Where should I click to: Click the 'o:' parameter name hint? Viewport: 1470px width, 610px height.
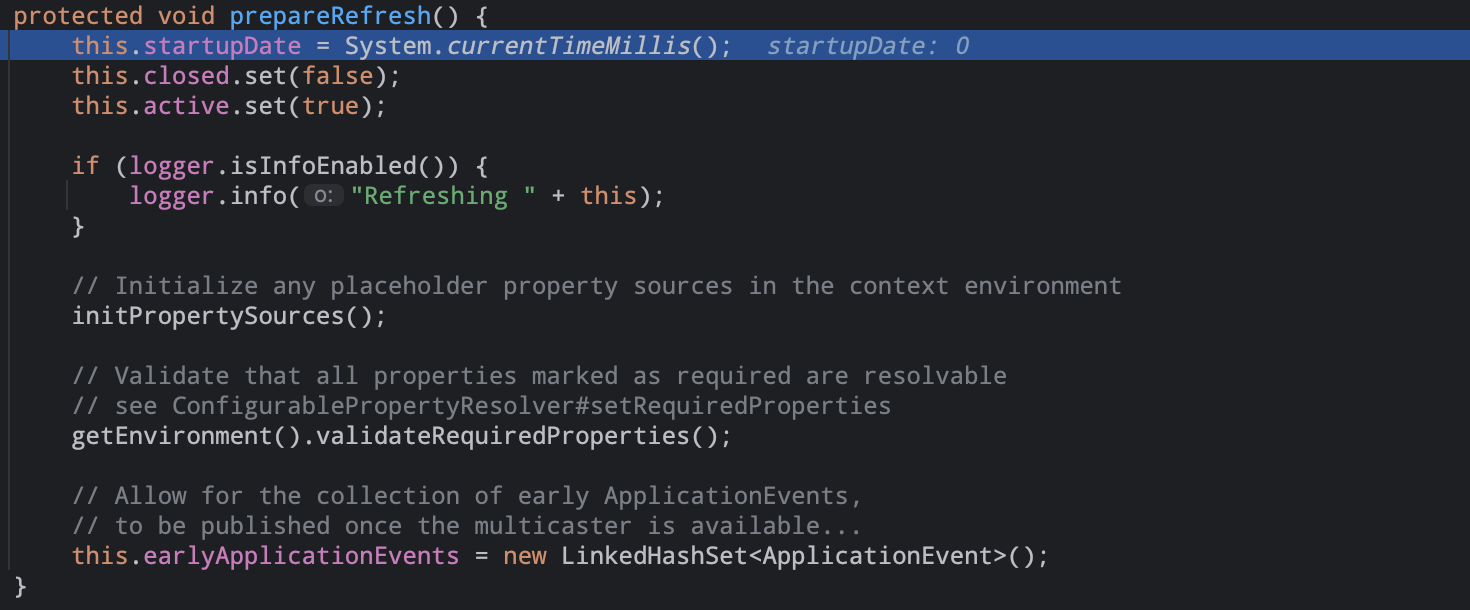pos(323,196)
